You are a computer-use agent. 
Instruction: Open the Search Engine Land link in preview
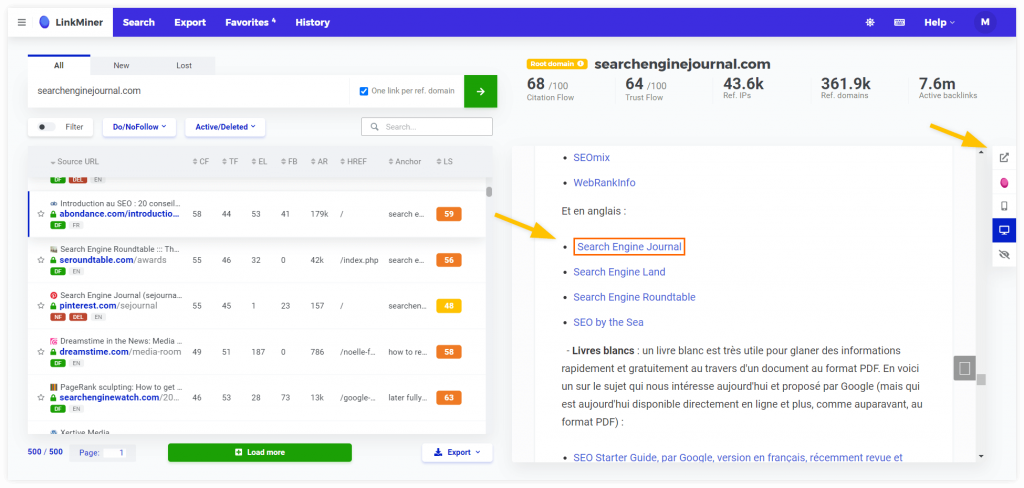pyautogui.click(x=620, y=272)
